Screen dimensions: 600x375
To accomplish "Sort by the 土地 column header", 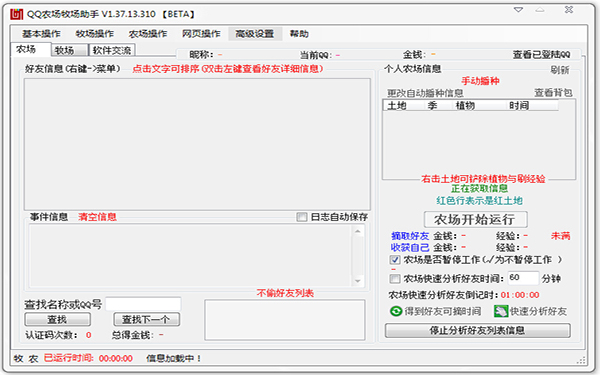I will pos(403,106).
